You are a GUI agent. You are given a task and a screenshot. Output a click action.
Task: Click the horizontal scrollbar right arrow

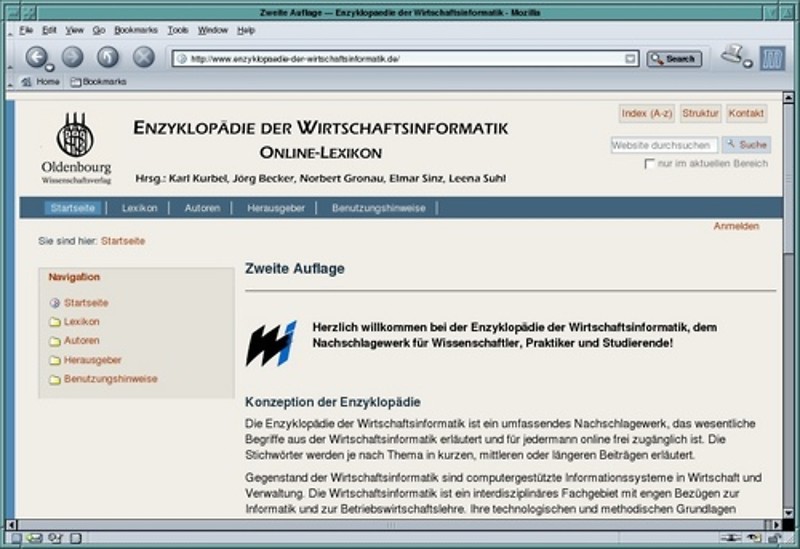[777, 525]
